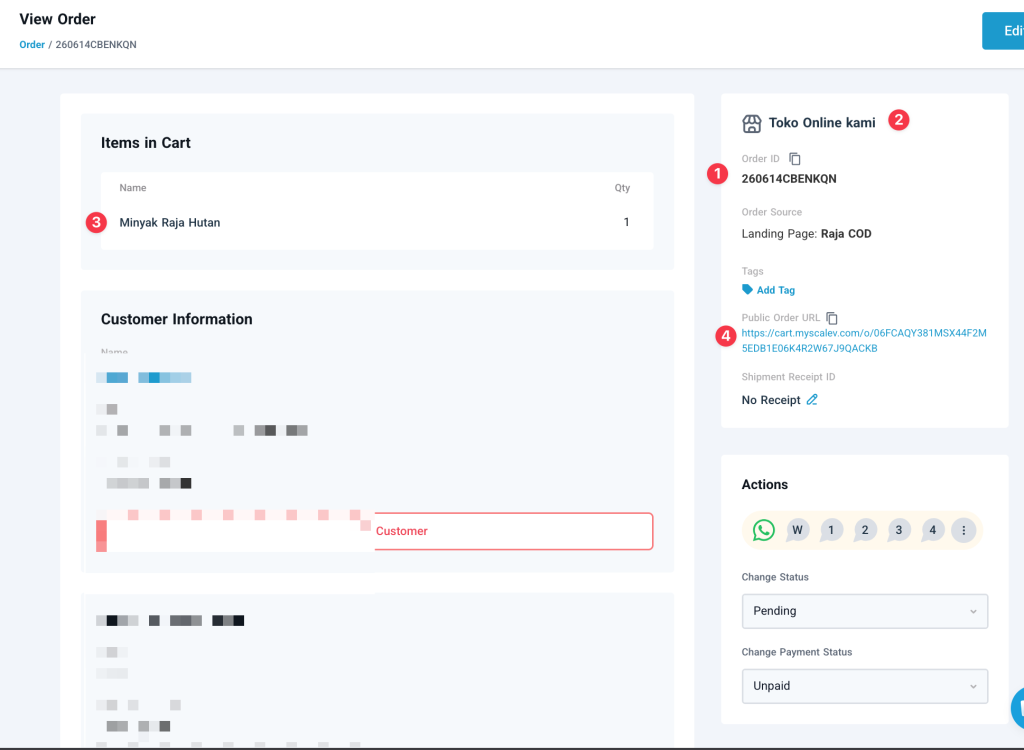1024x750 pixels.
Task: Click message bubble icon number 1
Action: click(x=831, y=530)
